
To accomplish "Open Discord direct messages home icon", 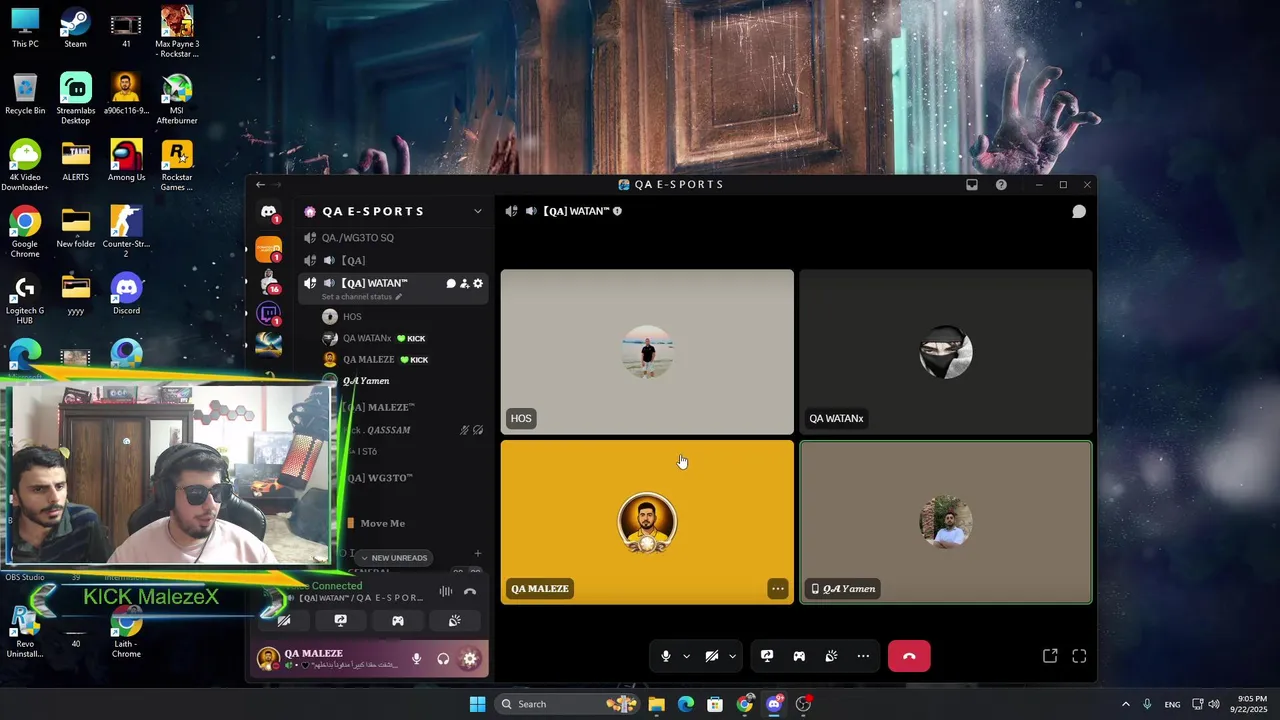I will pyautogui.click(x=268, y=212).
